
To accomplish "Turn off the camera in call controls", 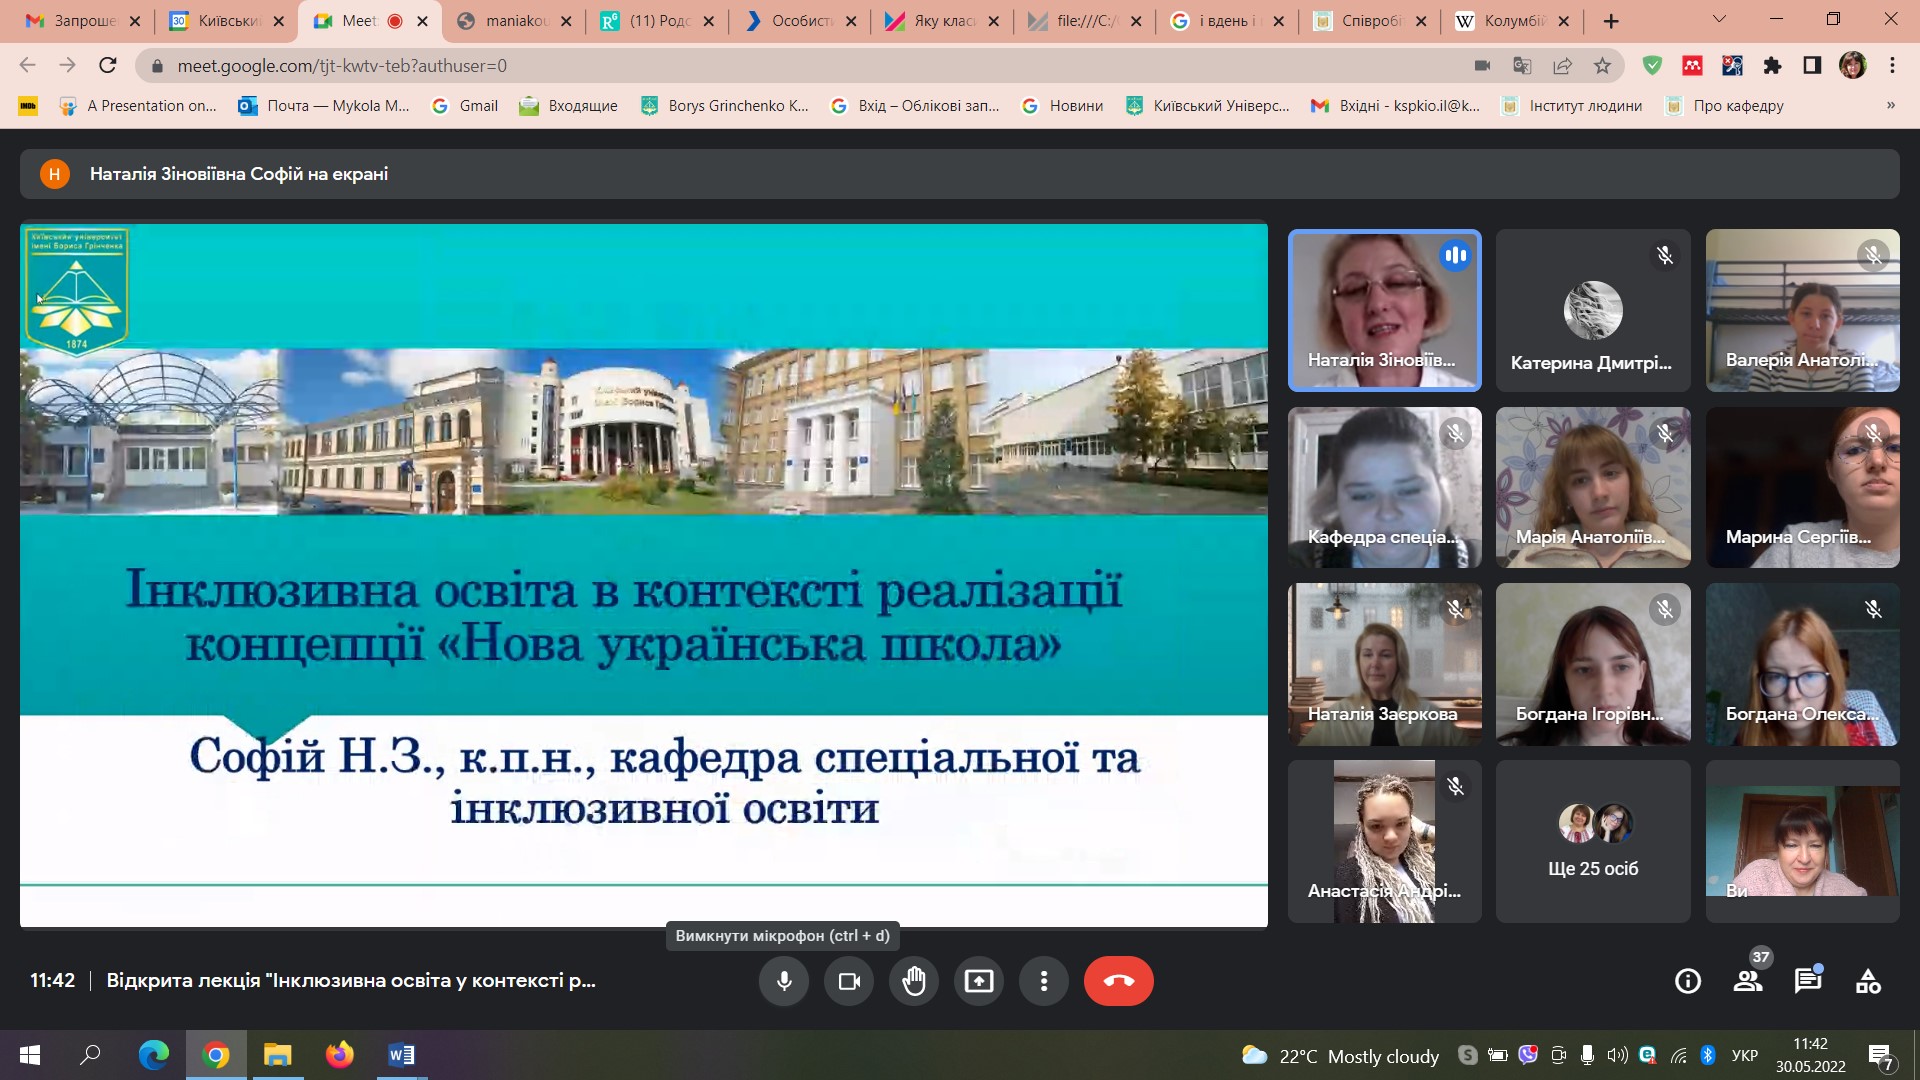I will click(849, 981).
